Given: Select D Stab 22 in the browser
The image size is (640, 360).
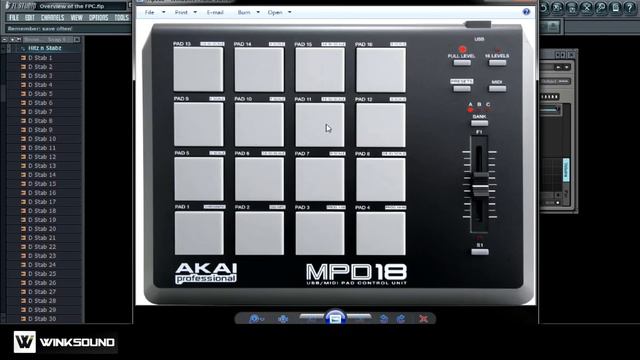Looking at the screenshot, I should pyautogui.click(x=42, y=247).
